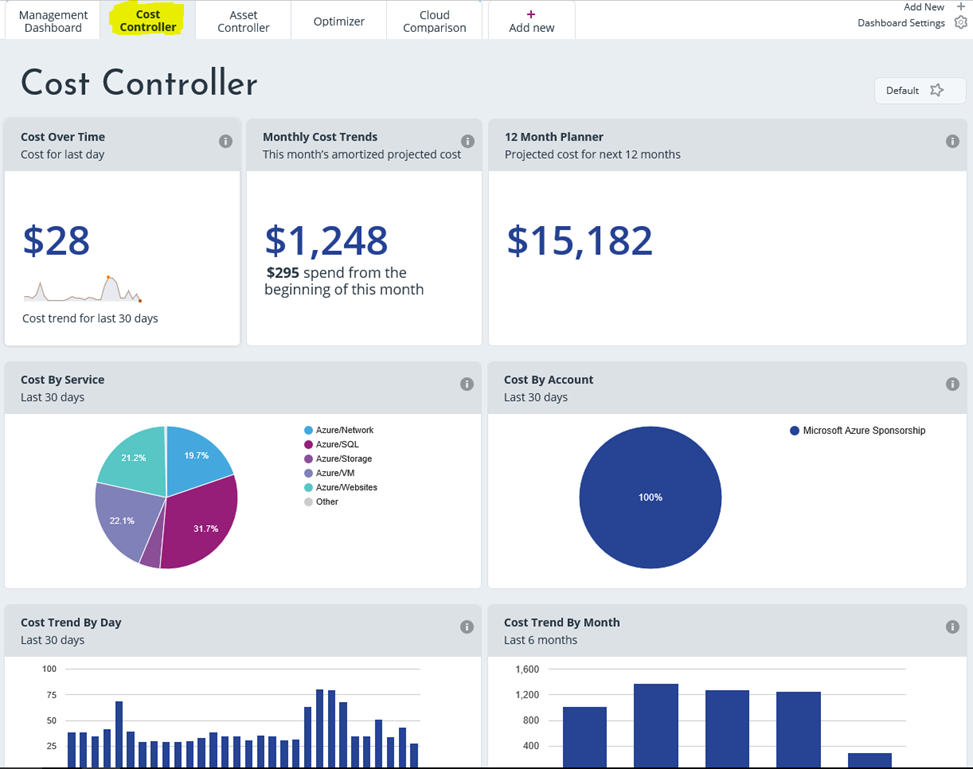Click the 30-day cost trend sparkline
The height and width of the screenshot is (769, 973).
[x=83, y=289]
